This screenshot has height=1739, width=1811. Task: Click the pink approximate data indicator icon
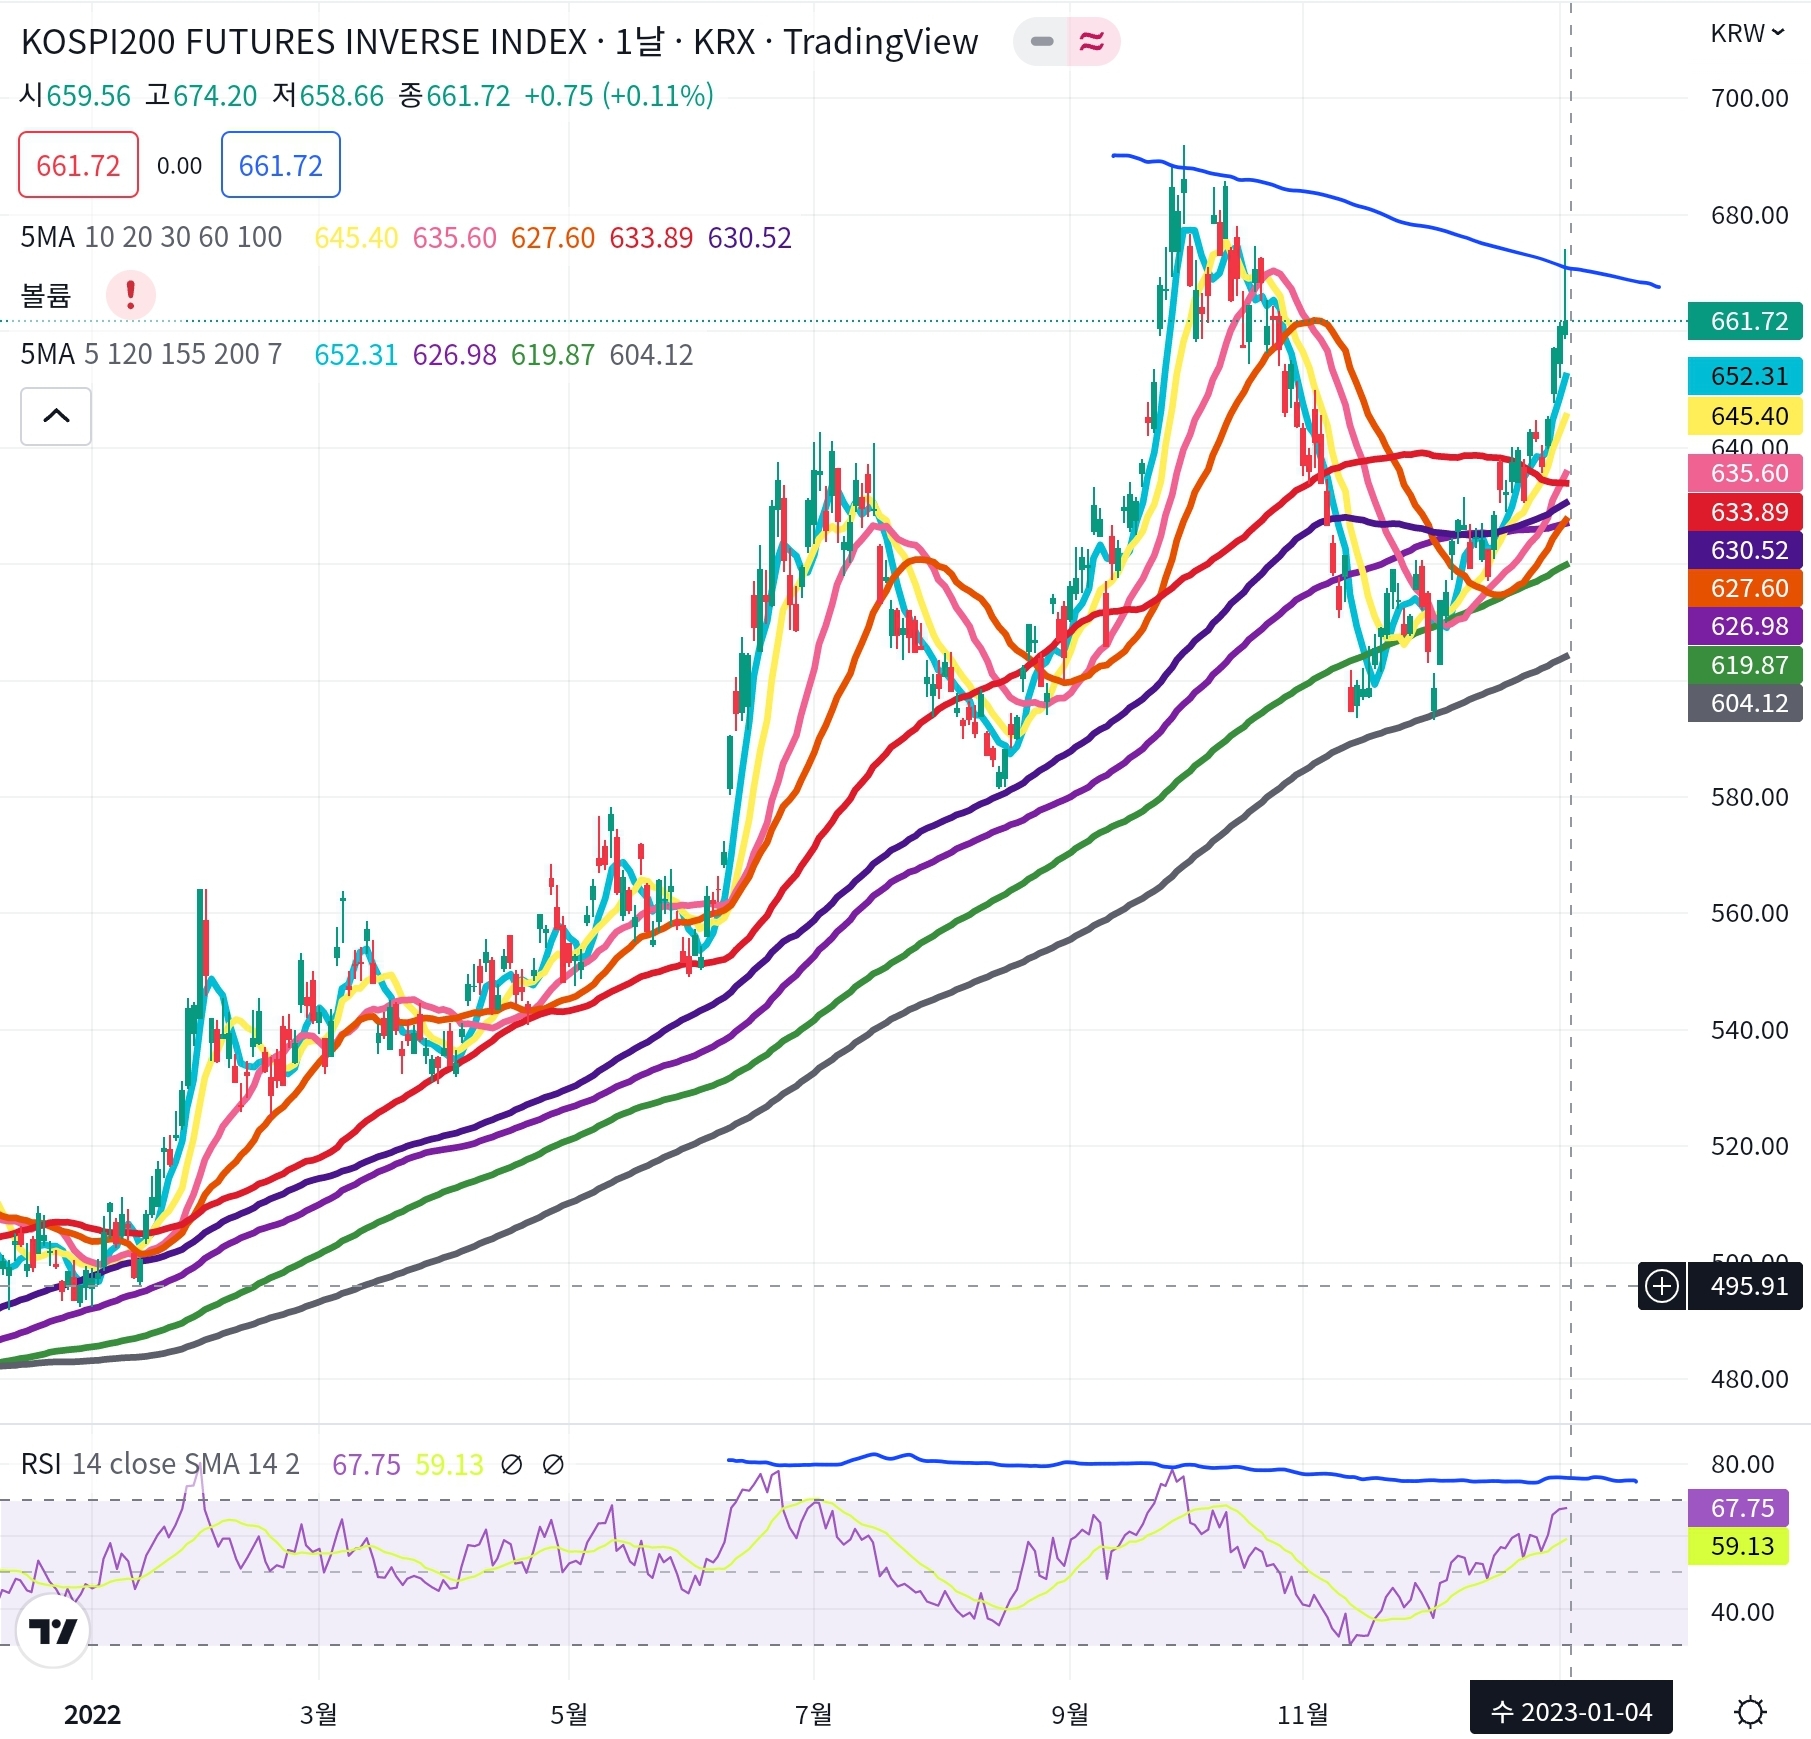tap(1093, 42)
